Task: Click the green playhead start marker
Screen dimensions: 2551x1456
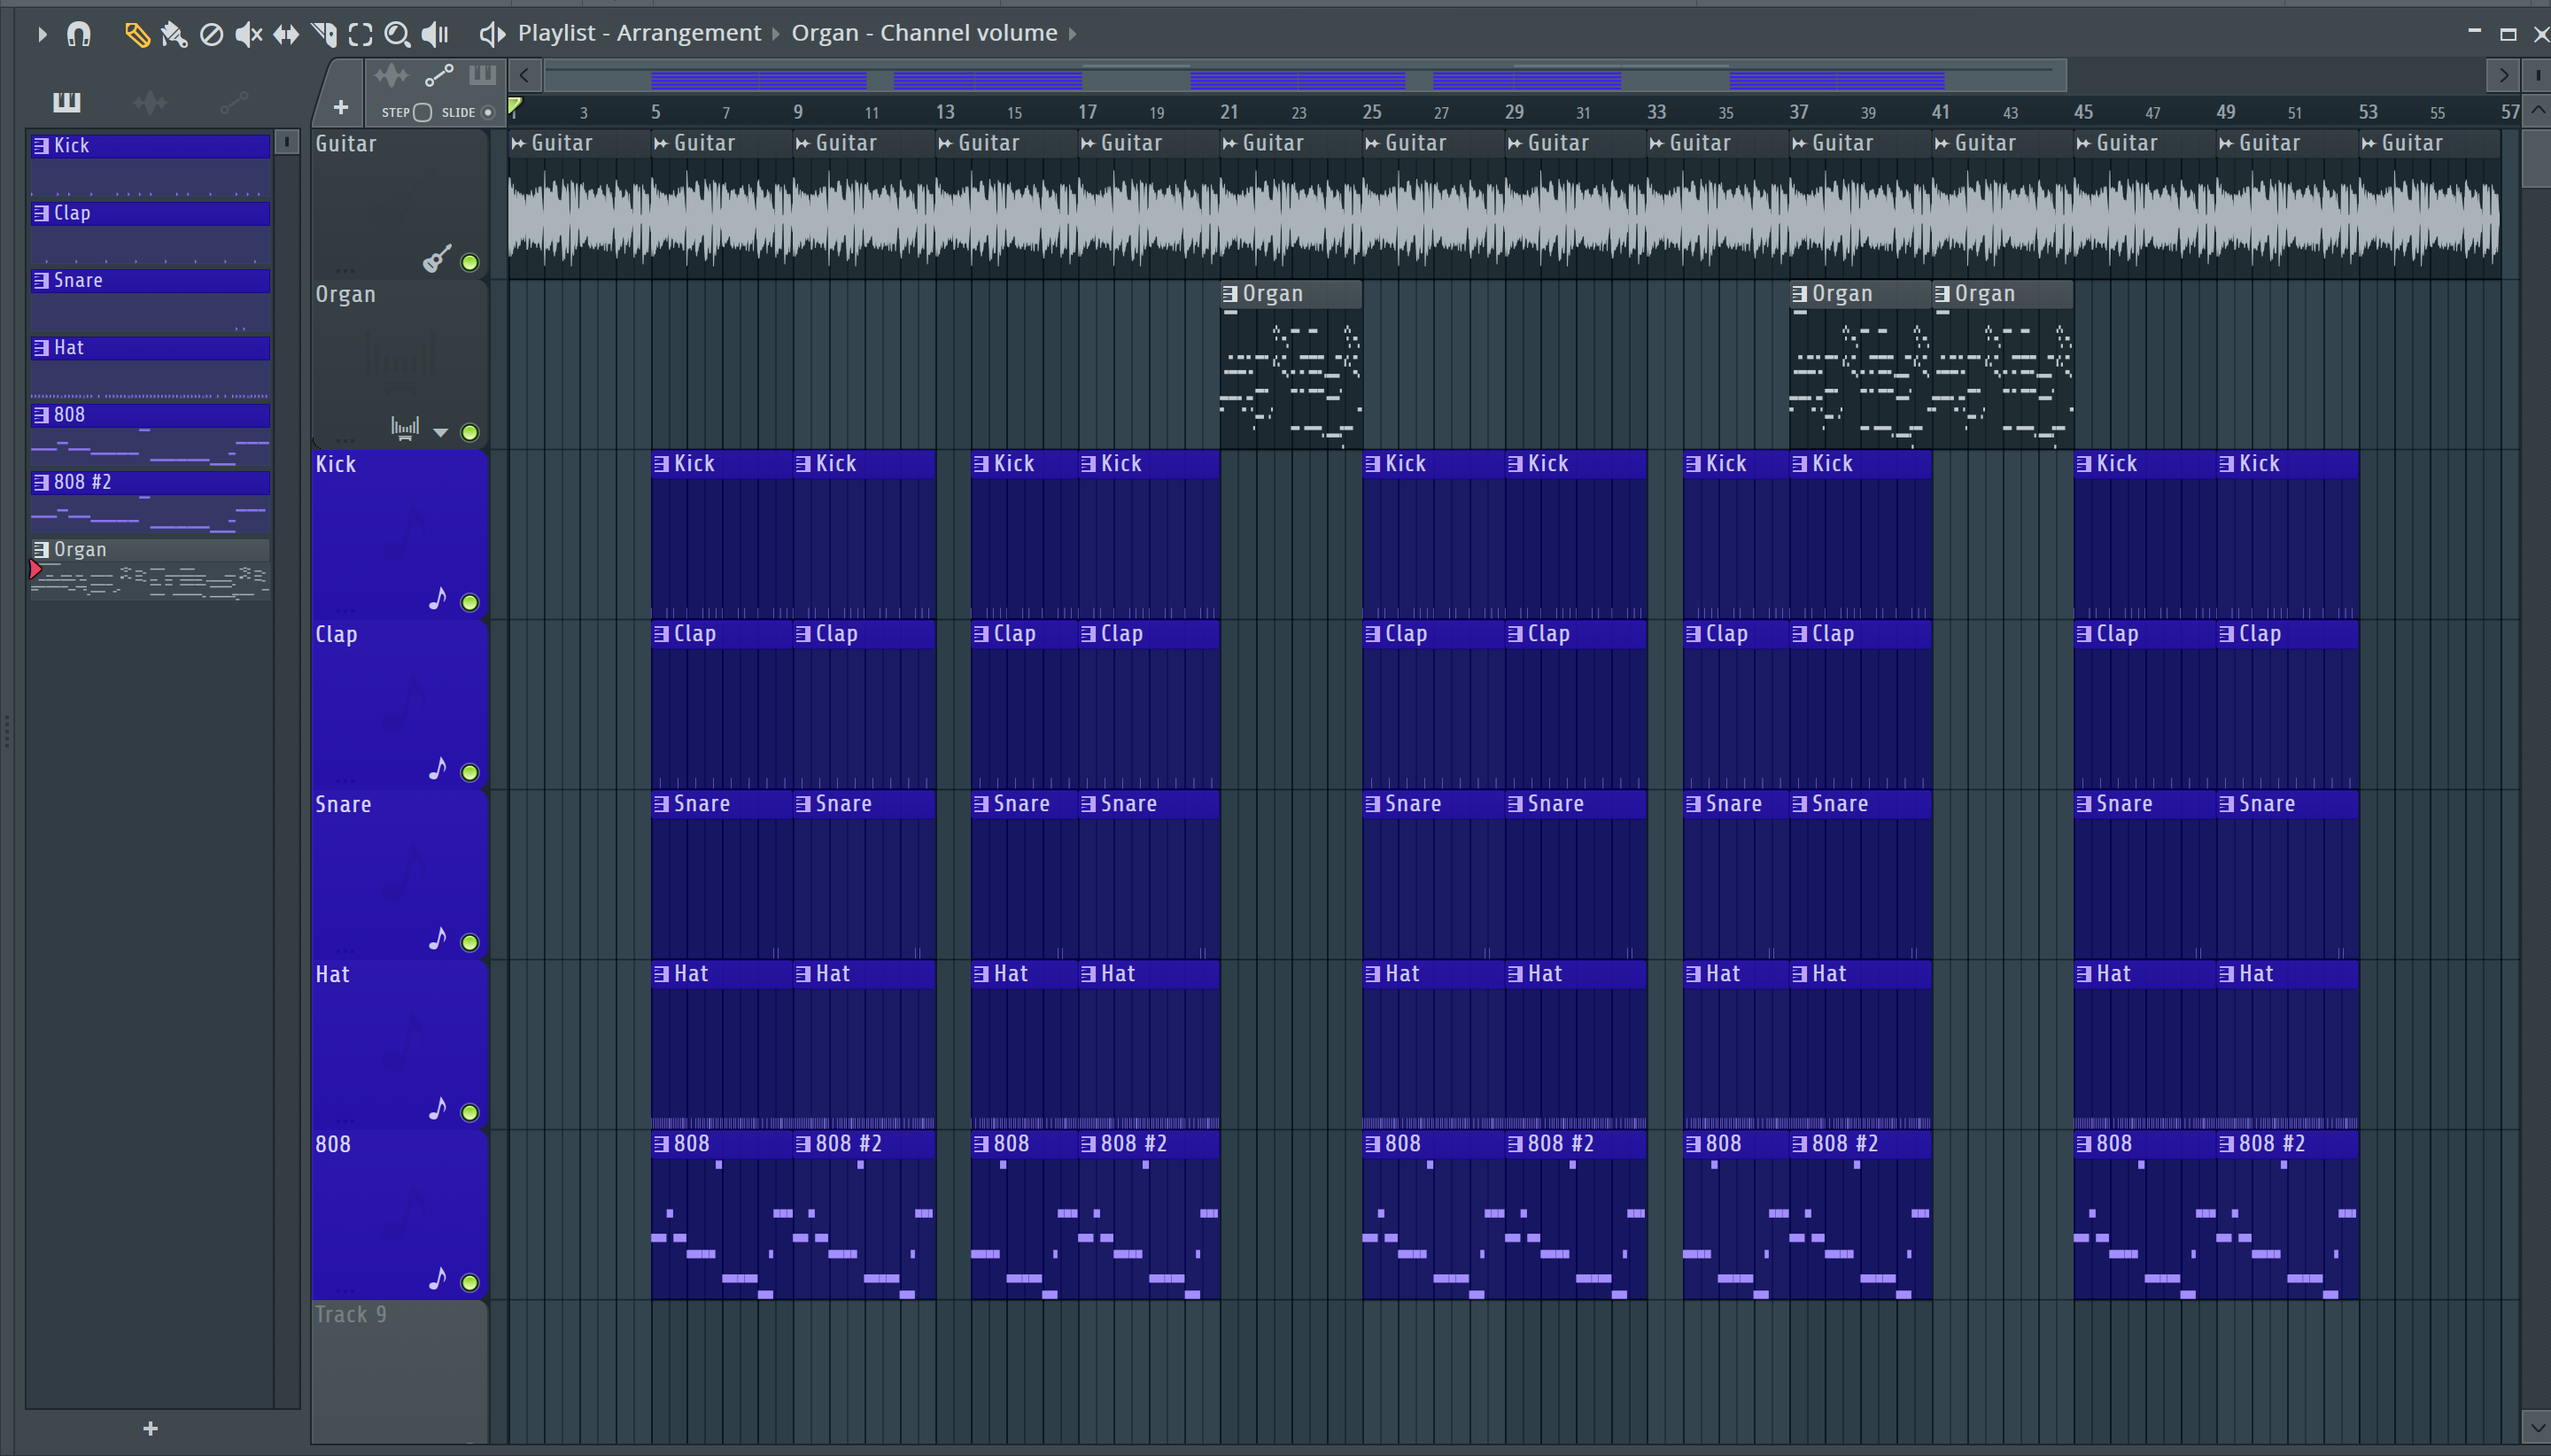Action: point(515,106)
